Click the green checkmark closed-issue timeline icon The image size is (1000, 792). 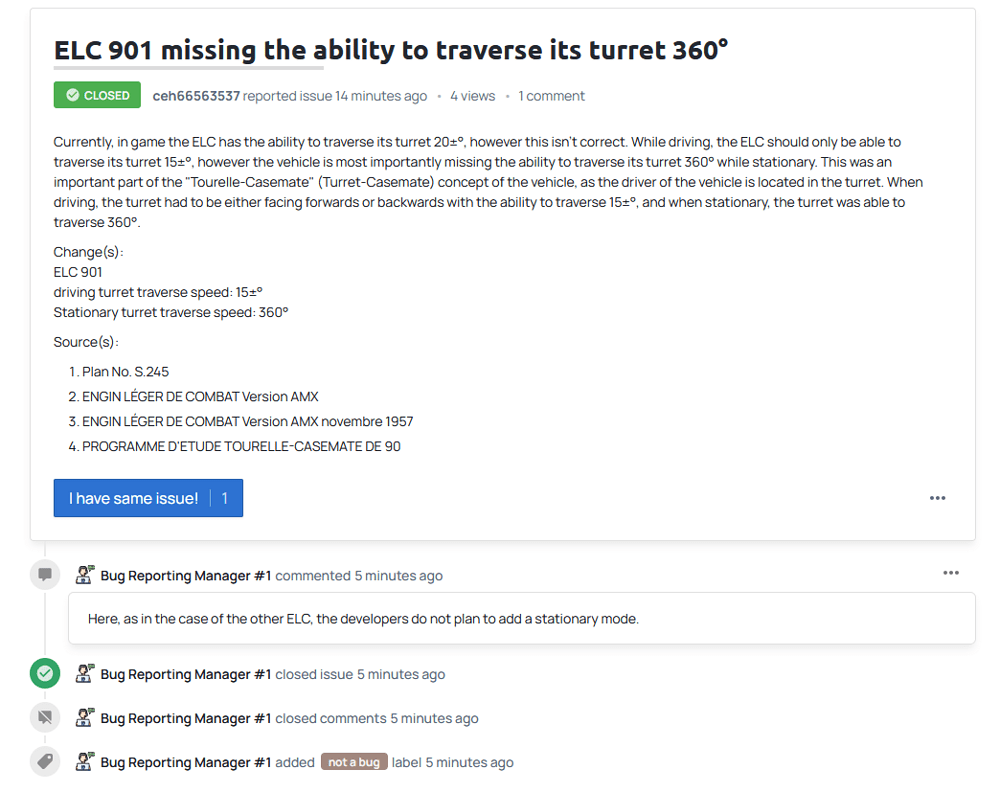(45, 674)
